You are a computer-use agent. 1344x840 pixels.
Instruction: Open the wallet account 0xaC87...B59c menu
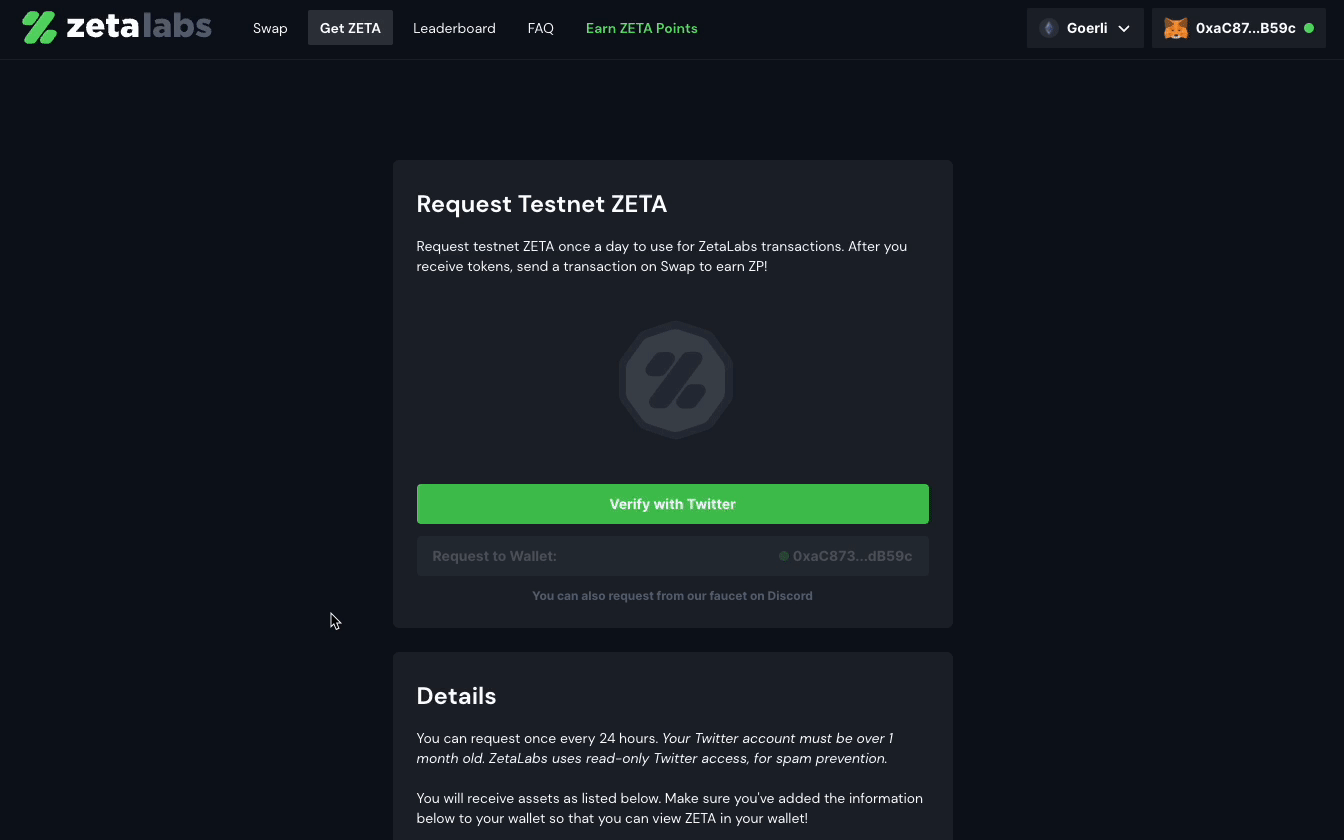1239,28
